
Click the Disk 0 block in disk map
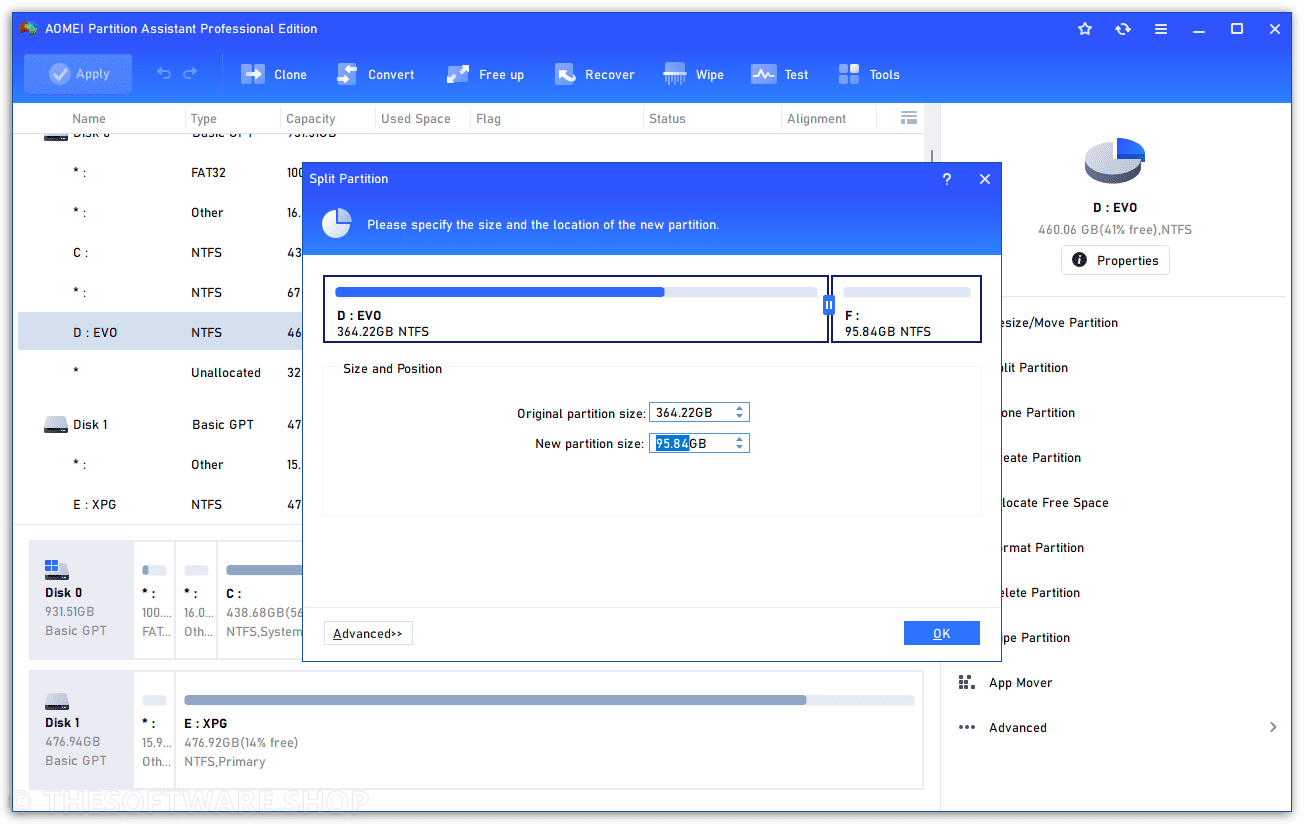pyautogui.click(x=81, y=600)
